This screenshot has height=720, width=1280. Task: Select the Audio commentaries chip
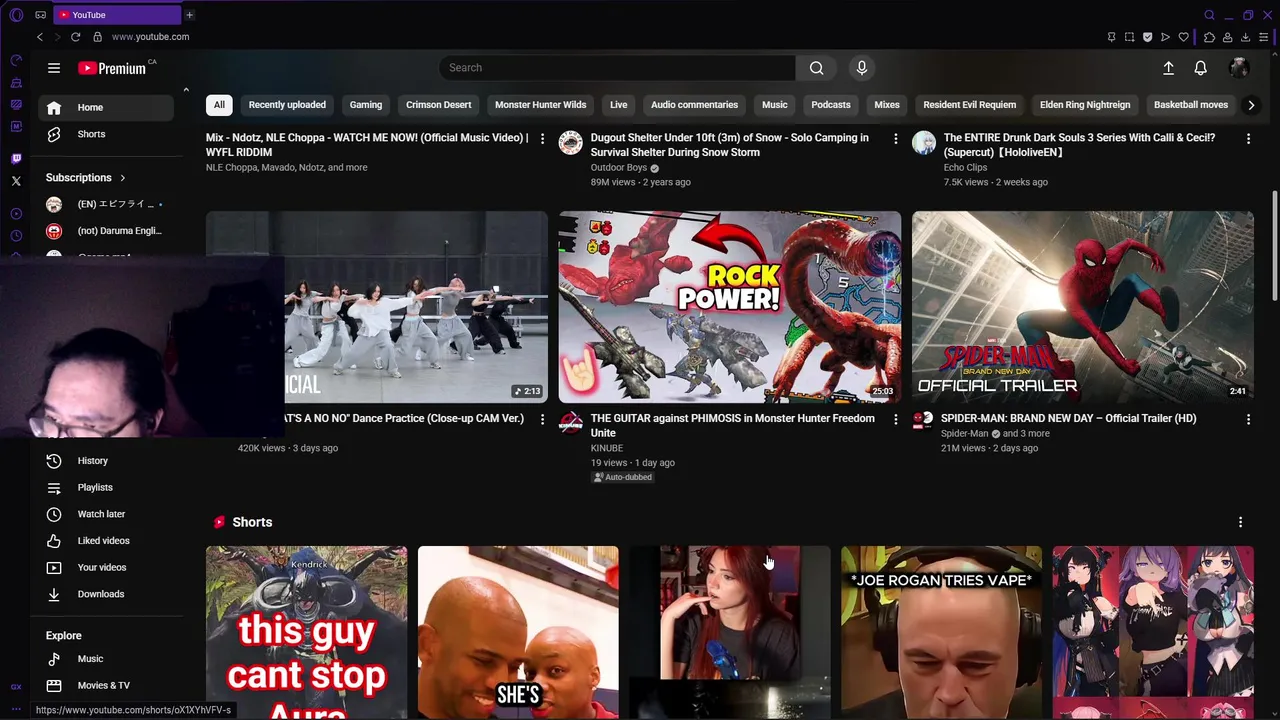click(x=694, y=105)
